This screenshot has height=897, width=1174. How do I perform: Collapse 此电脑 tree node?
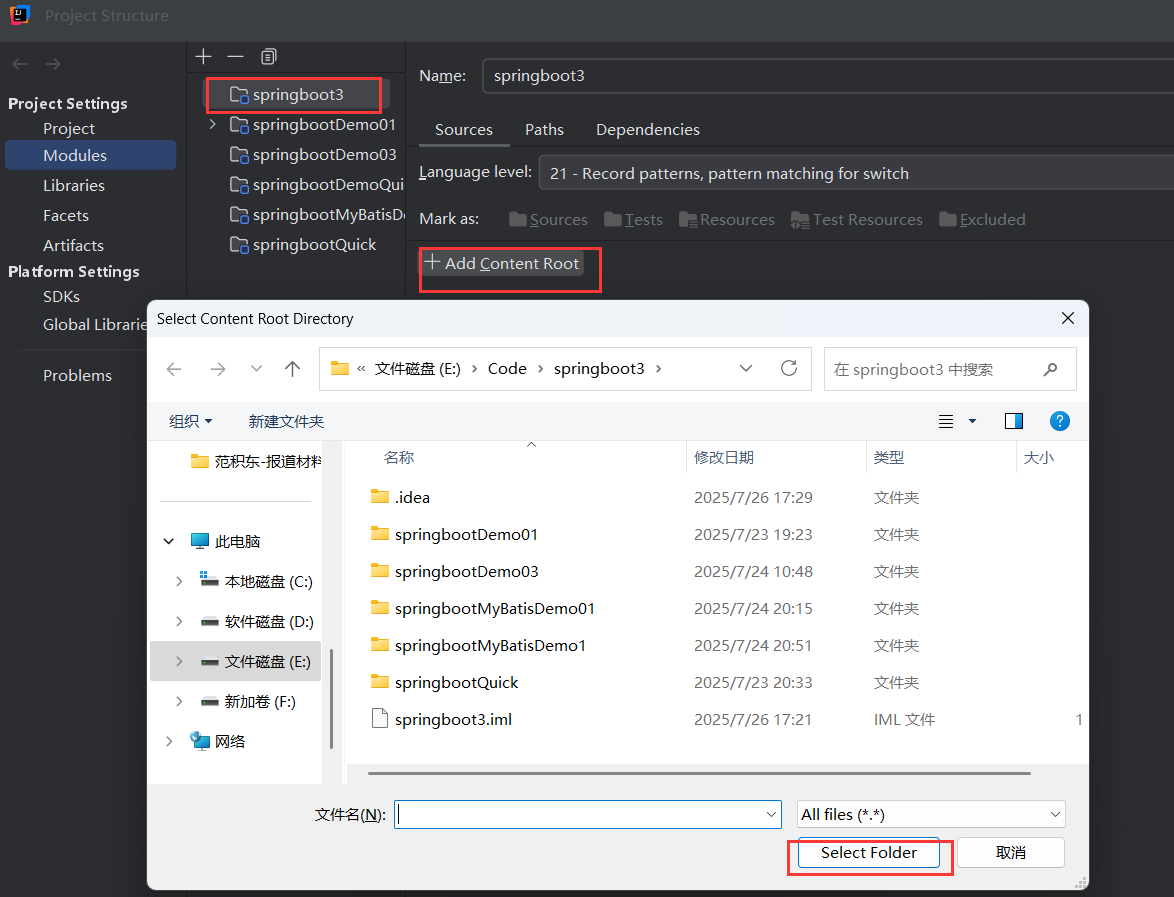click(169, 541)
